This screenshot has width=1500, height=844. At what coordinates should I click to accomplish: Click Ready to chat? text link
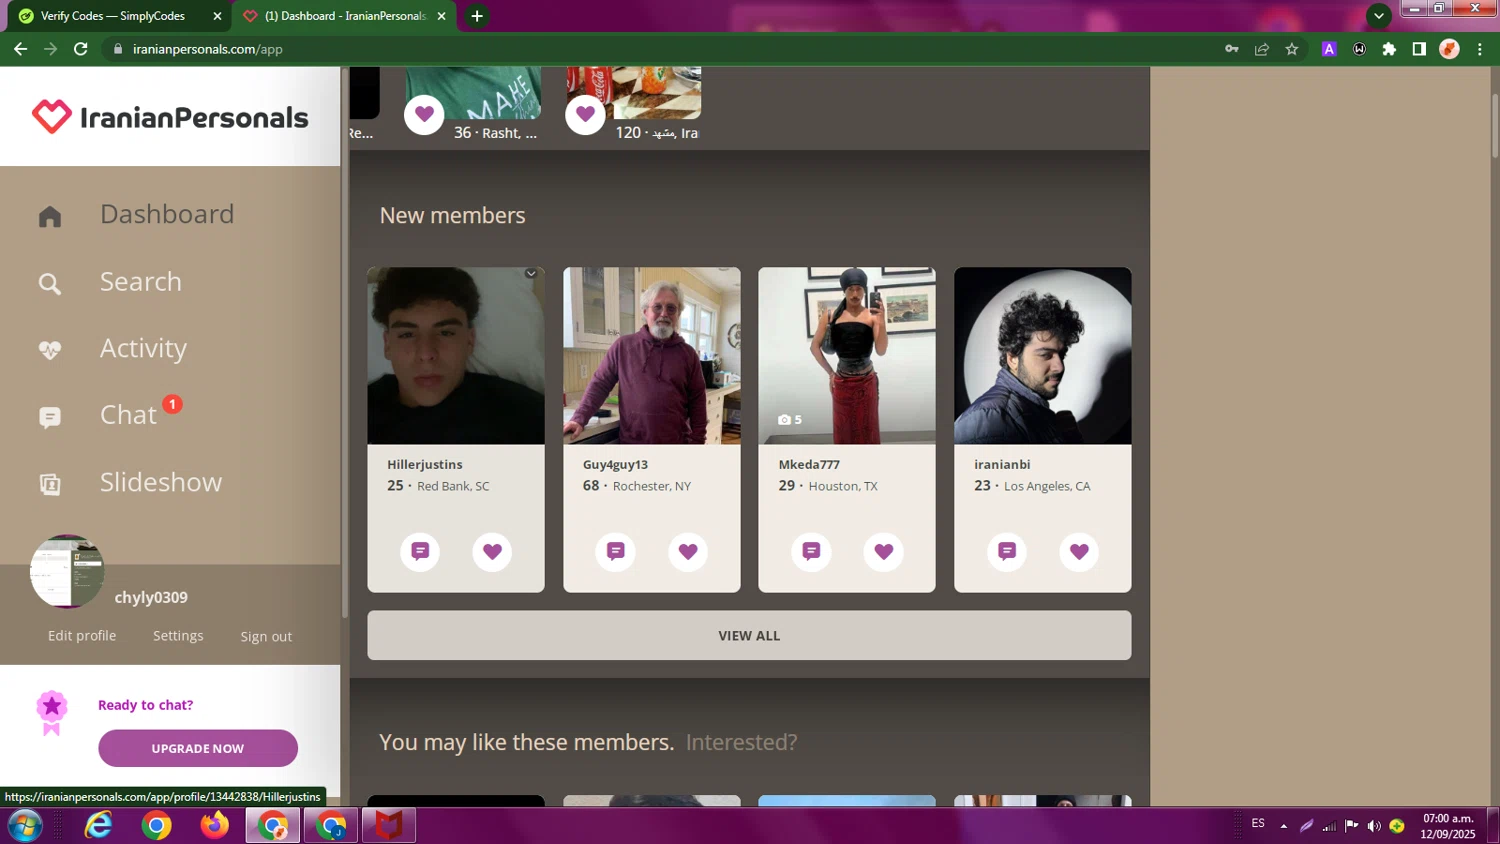coord(146,705)
